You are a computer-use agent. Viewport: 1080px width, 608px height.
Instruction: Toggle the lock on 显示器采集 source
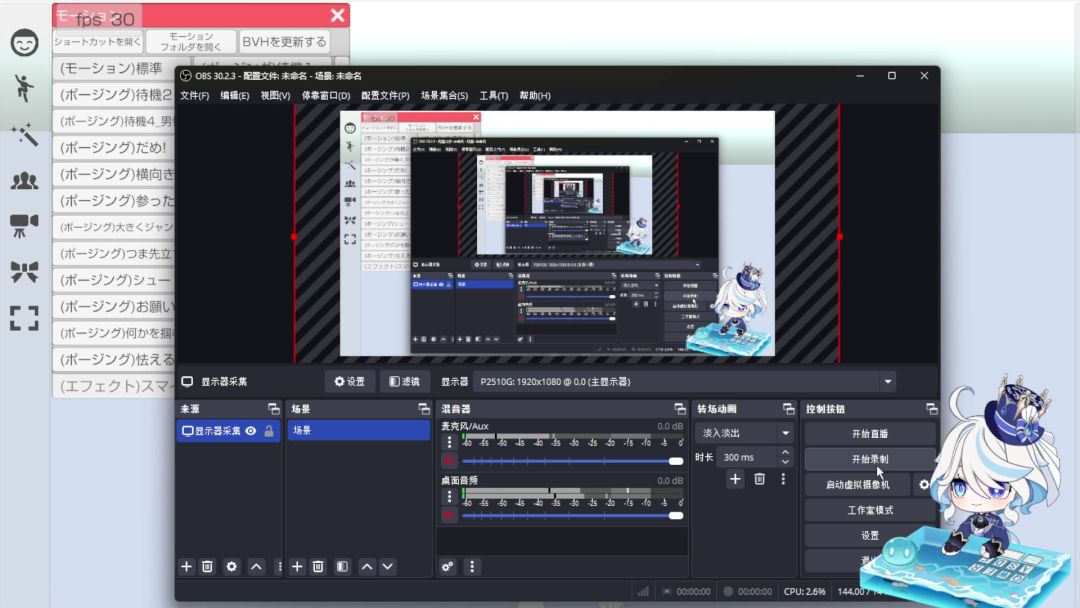click(x=269, y=431)
